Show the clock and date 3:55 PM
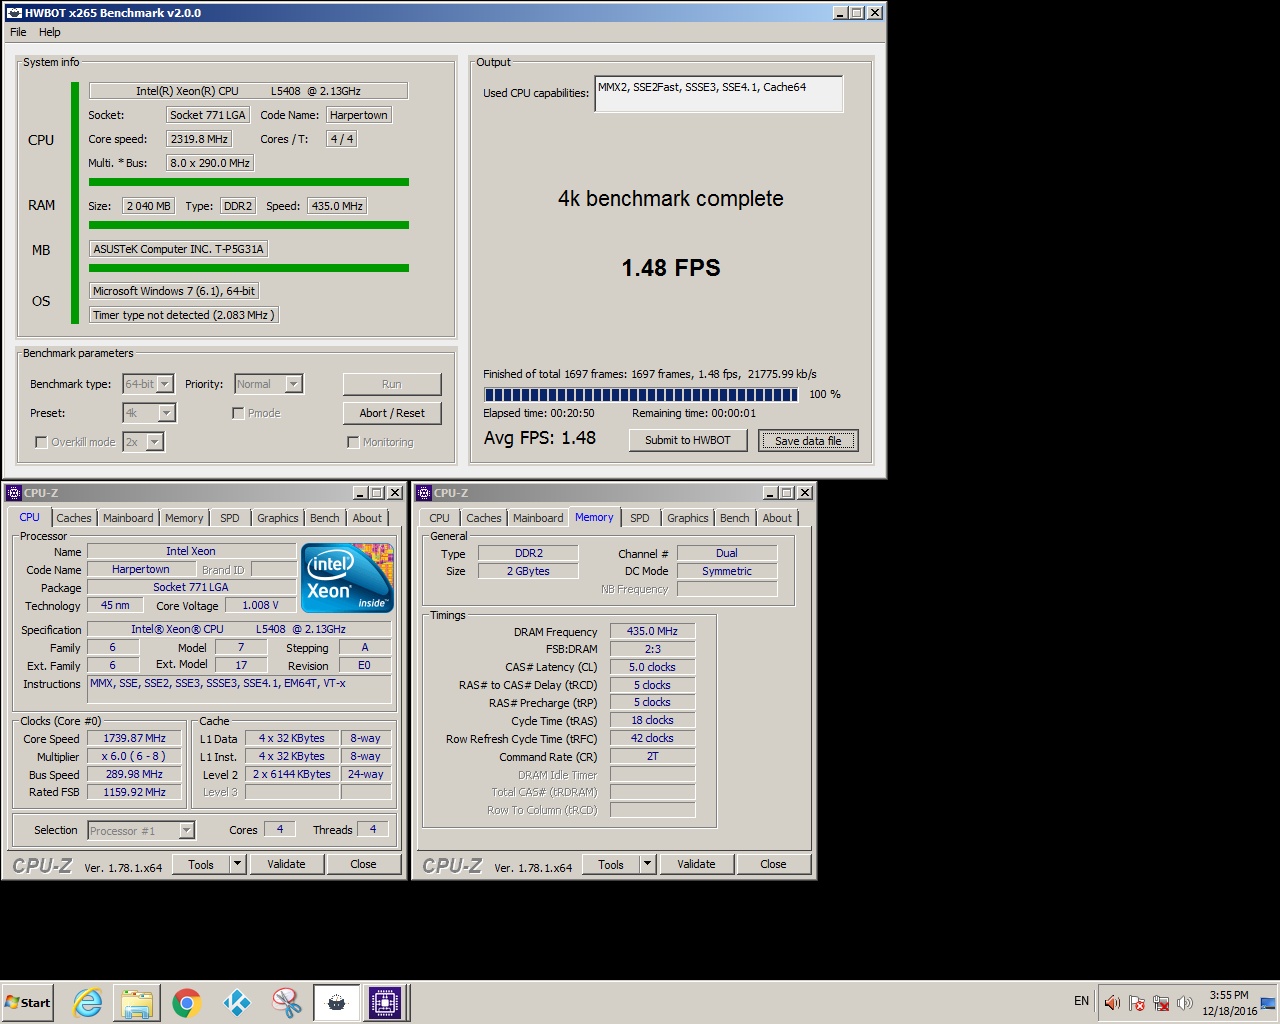This screenshot has width=1280, height=1024. (x=1229, y=1003)
